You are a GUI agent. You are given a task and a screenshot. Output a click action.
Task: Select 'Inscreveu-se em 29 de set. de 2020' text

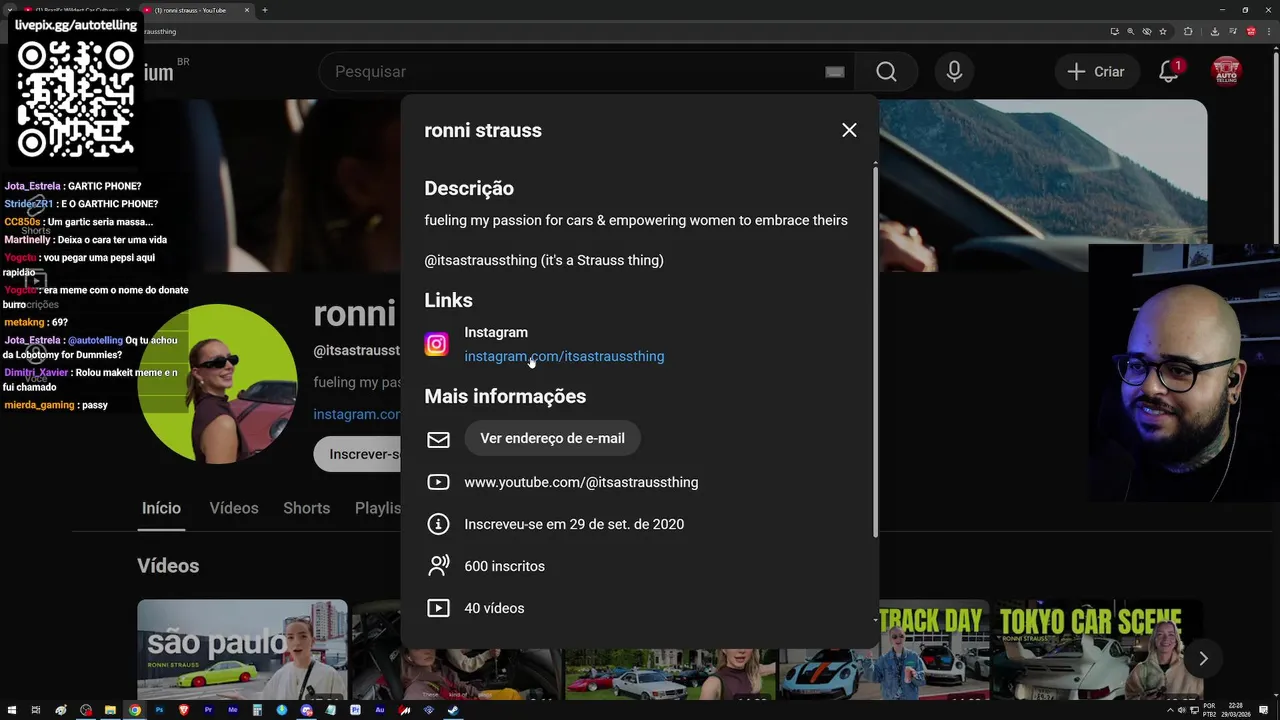tap(574, 524)
